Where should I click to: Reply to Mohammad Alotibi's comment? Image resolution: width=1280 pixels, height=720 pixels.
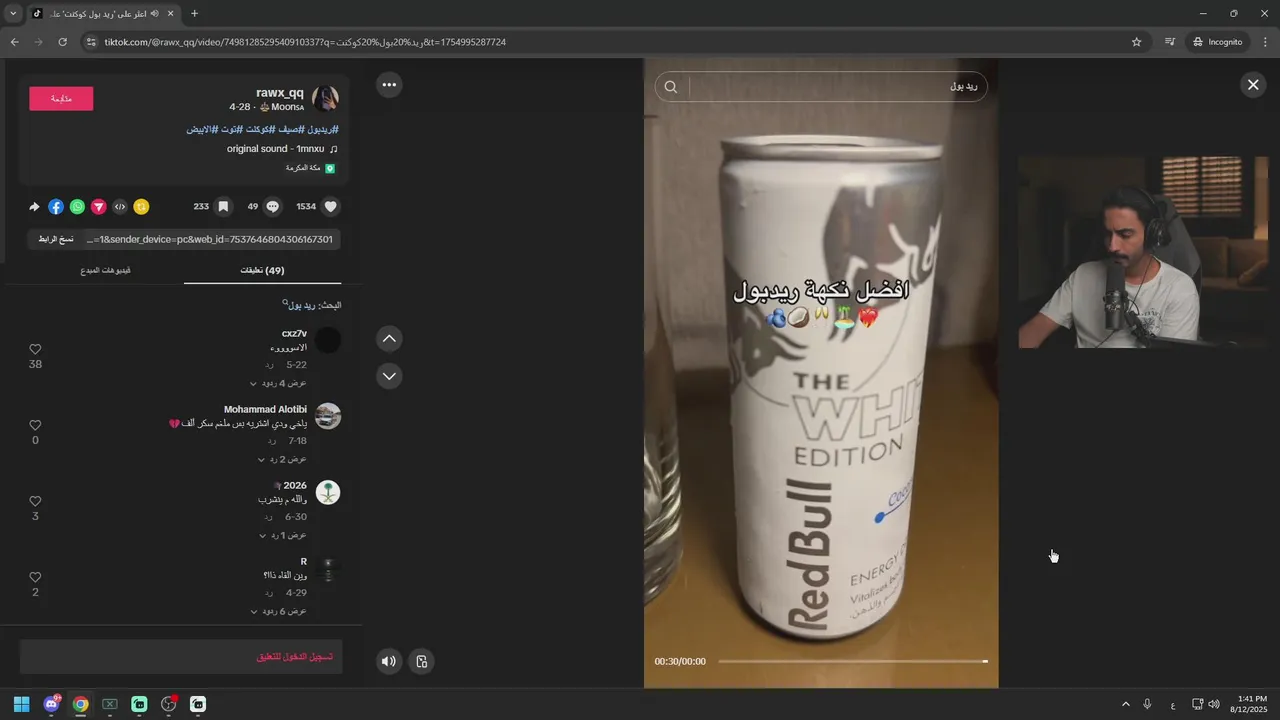pos(271,441)
